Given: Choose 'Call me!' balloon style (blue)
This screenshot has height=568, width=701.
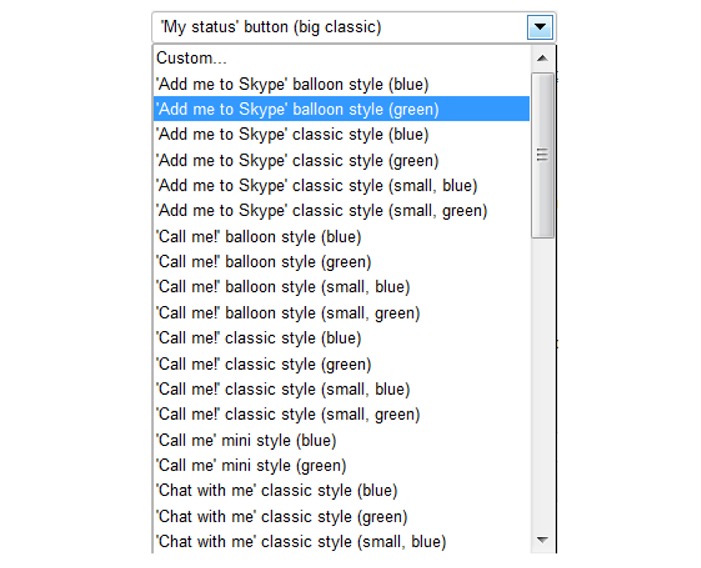Looking at the screenshot, I should 258,237.
